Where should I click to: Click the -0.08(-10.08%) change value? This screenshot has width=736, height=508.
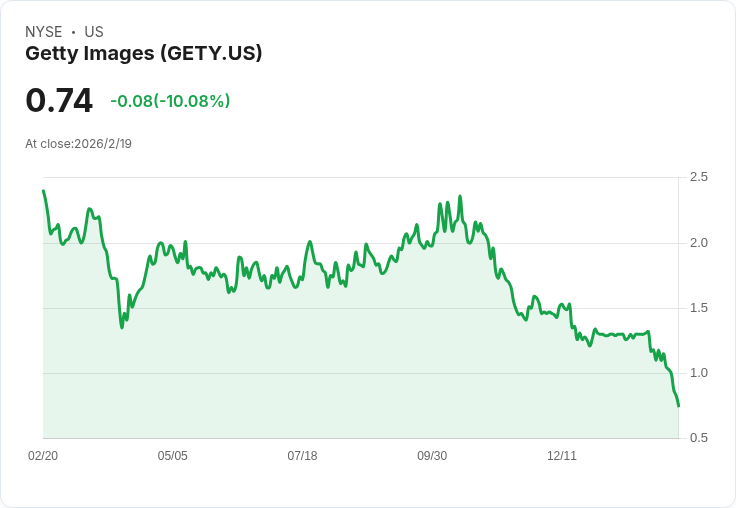[170, 101]
